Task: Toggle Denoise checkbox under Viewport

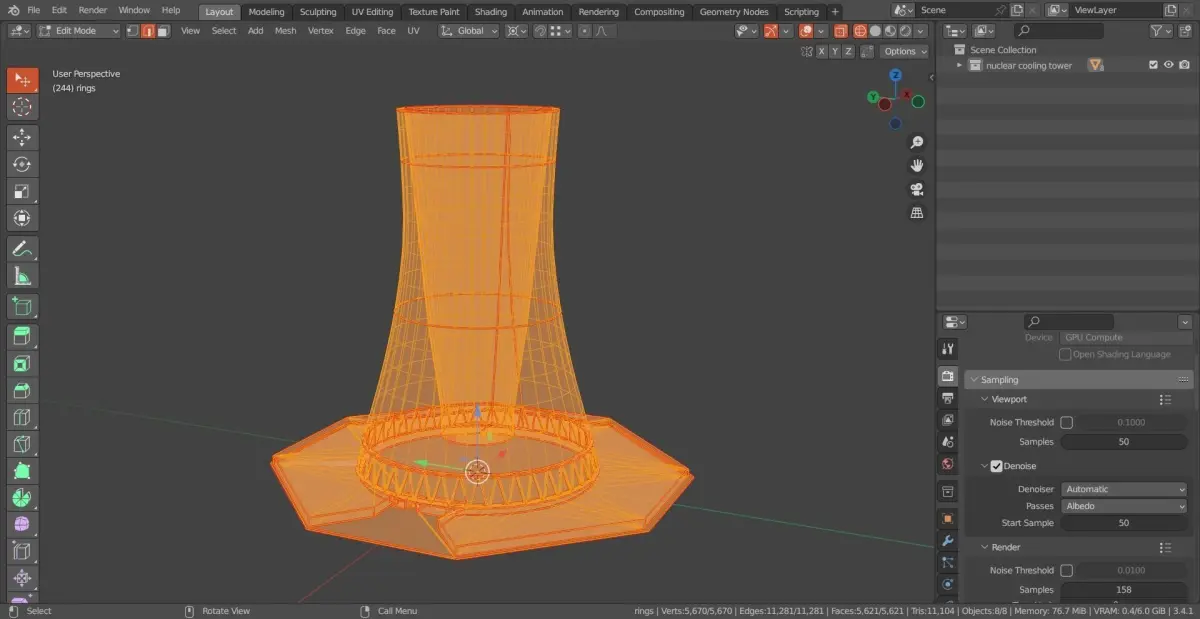Action: tap(996, 466)
